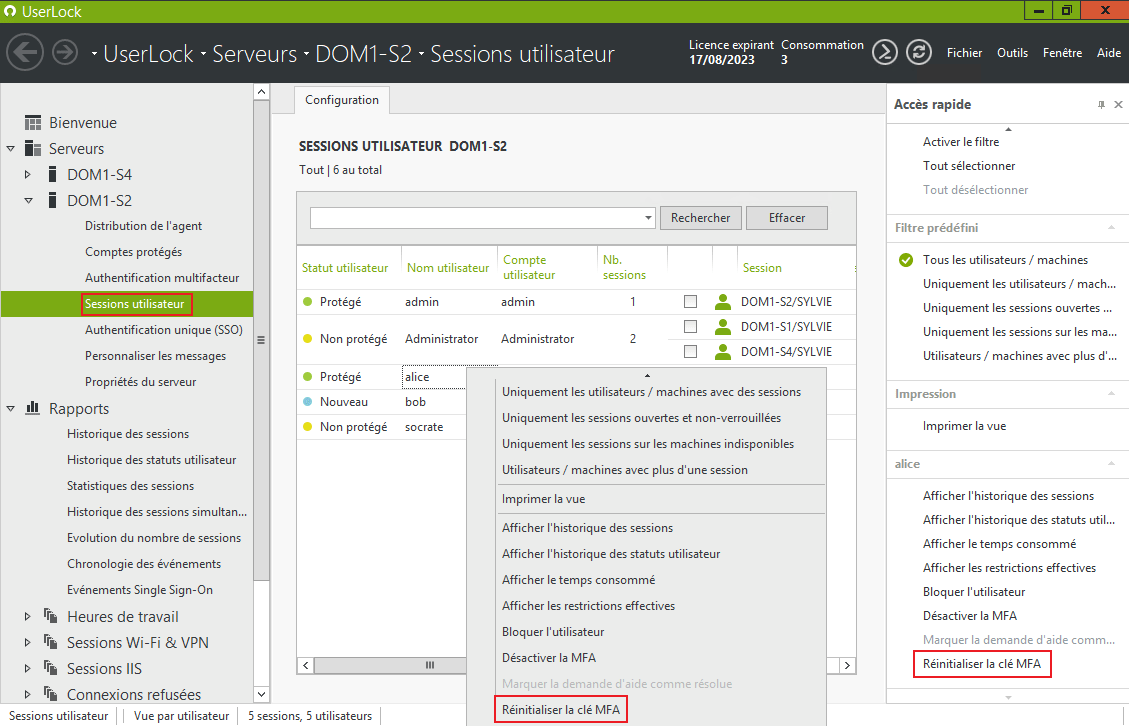Collapse the DOM1-S2 tree node
The width and height of the screenshot is (1129, 726).
pyautogui.click(x=28, y=201)
